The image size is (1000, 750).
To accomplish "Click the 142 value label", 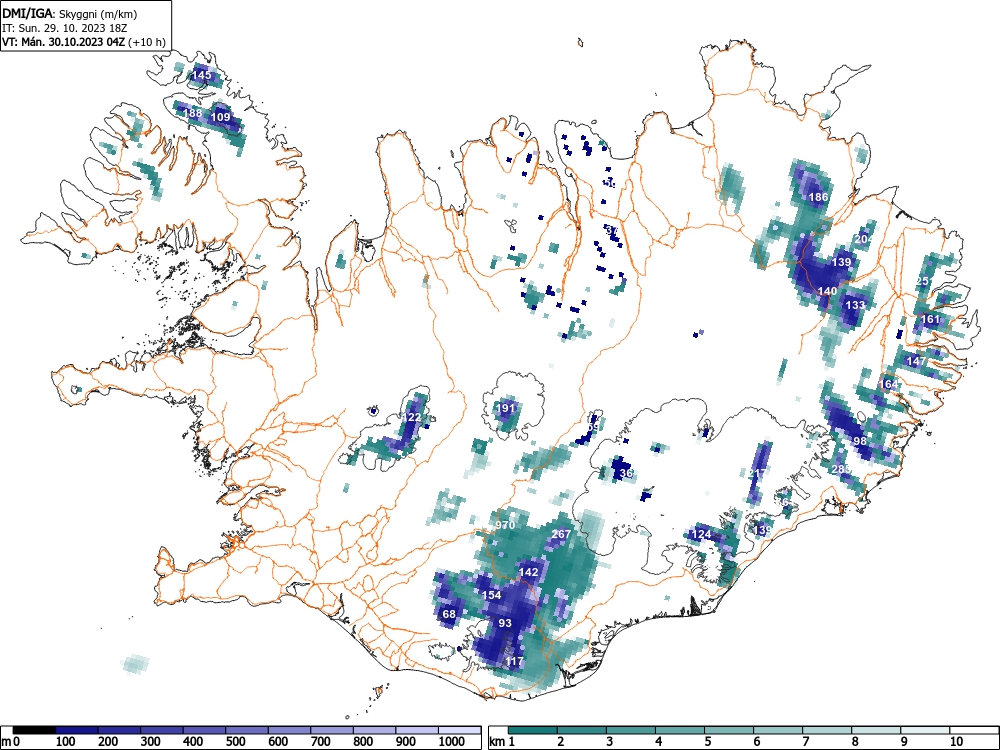I will click(529, 572).
